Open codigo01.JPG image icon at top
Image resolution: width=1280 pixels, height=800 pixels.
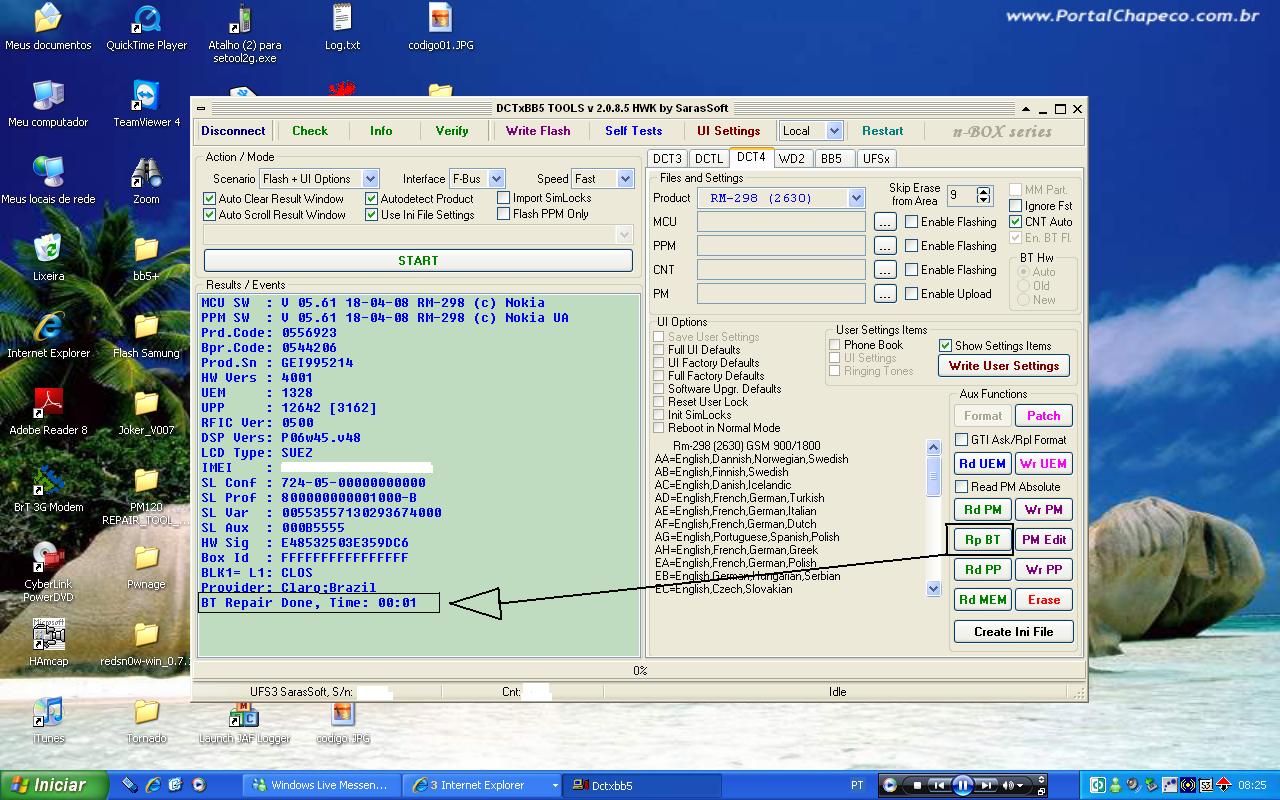441,28
